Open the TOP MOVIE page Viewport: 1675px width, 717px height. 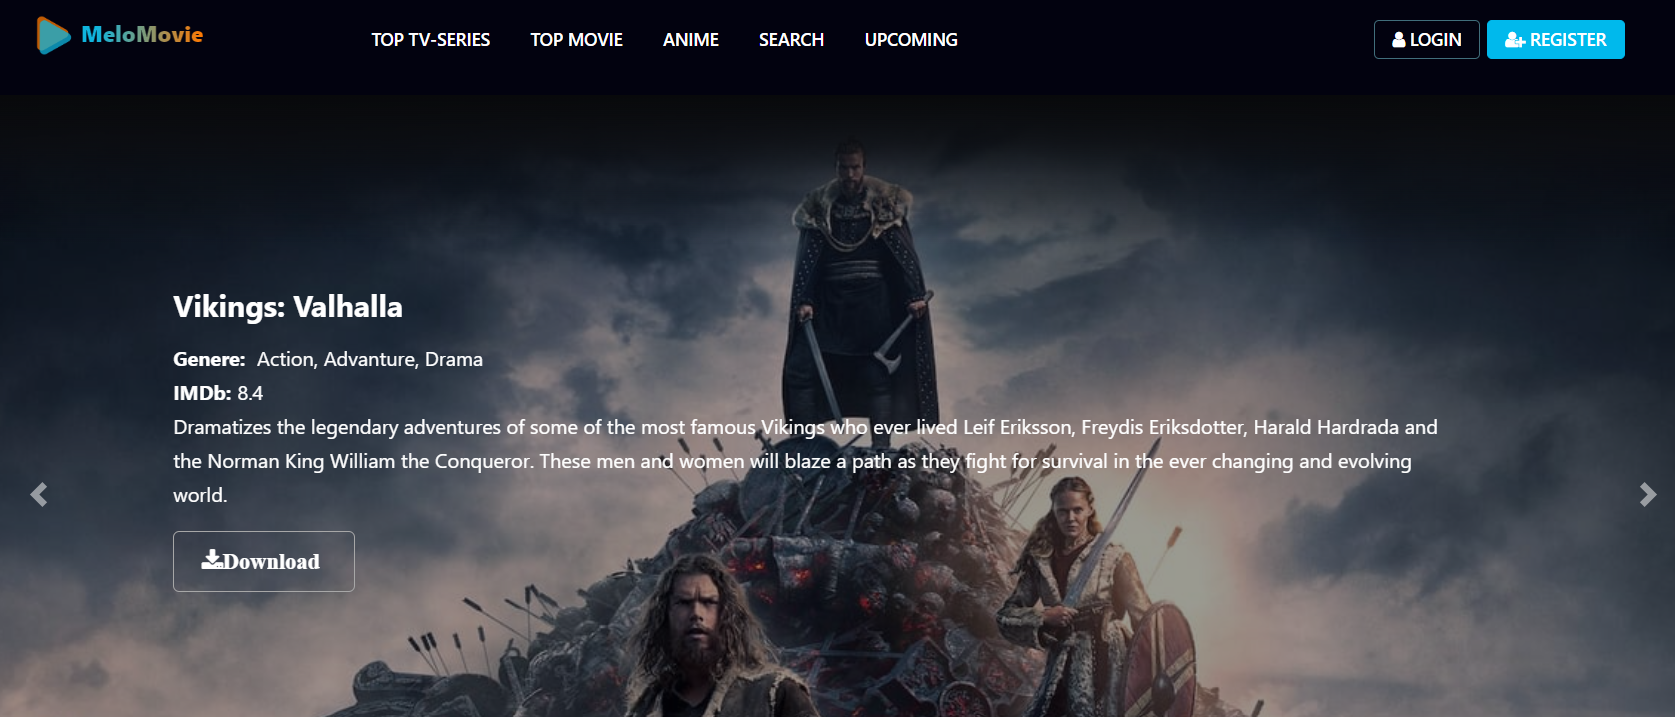[x=576, y=40]
